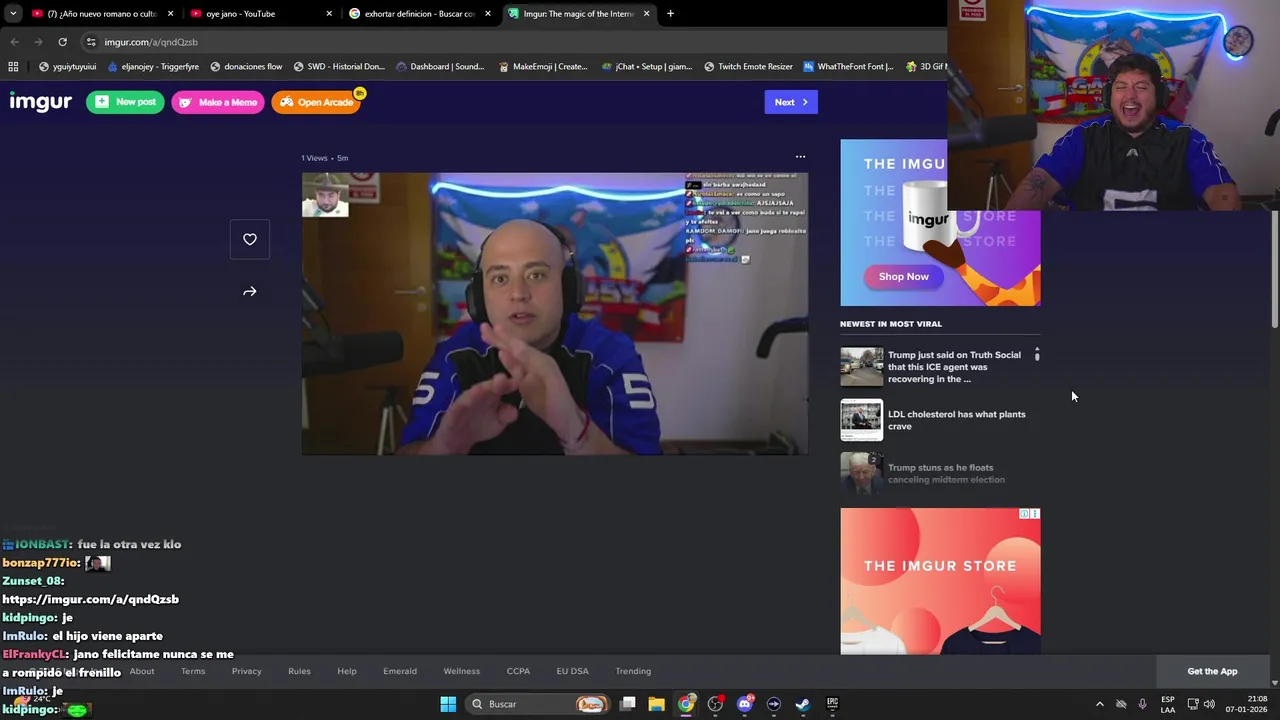
Task: Open the Rules footer link
Action: click(299, 671)
